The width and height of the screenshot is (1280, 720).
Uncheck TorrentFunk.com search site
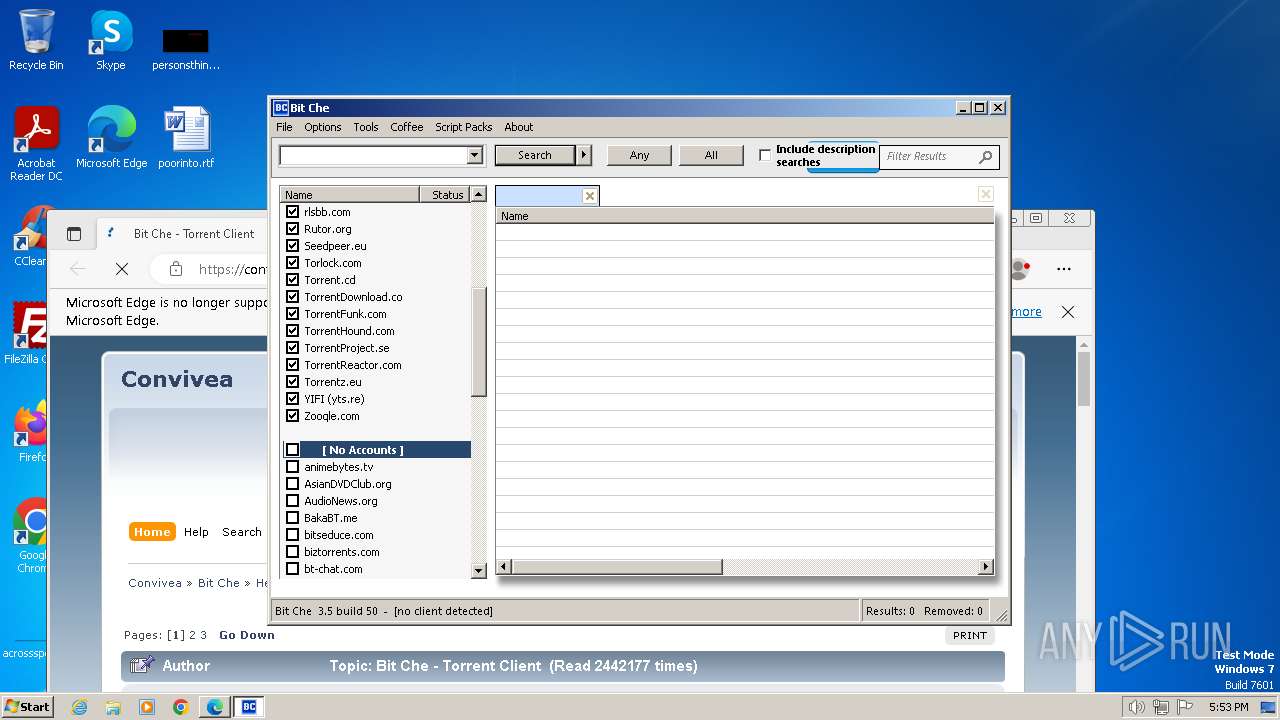pyautogui.click(x=293, y=314)
